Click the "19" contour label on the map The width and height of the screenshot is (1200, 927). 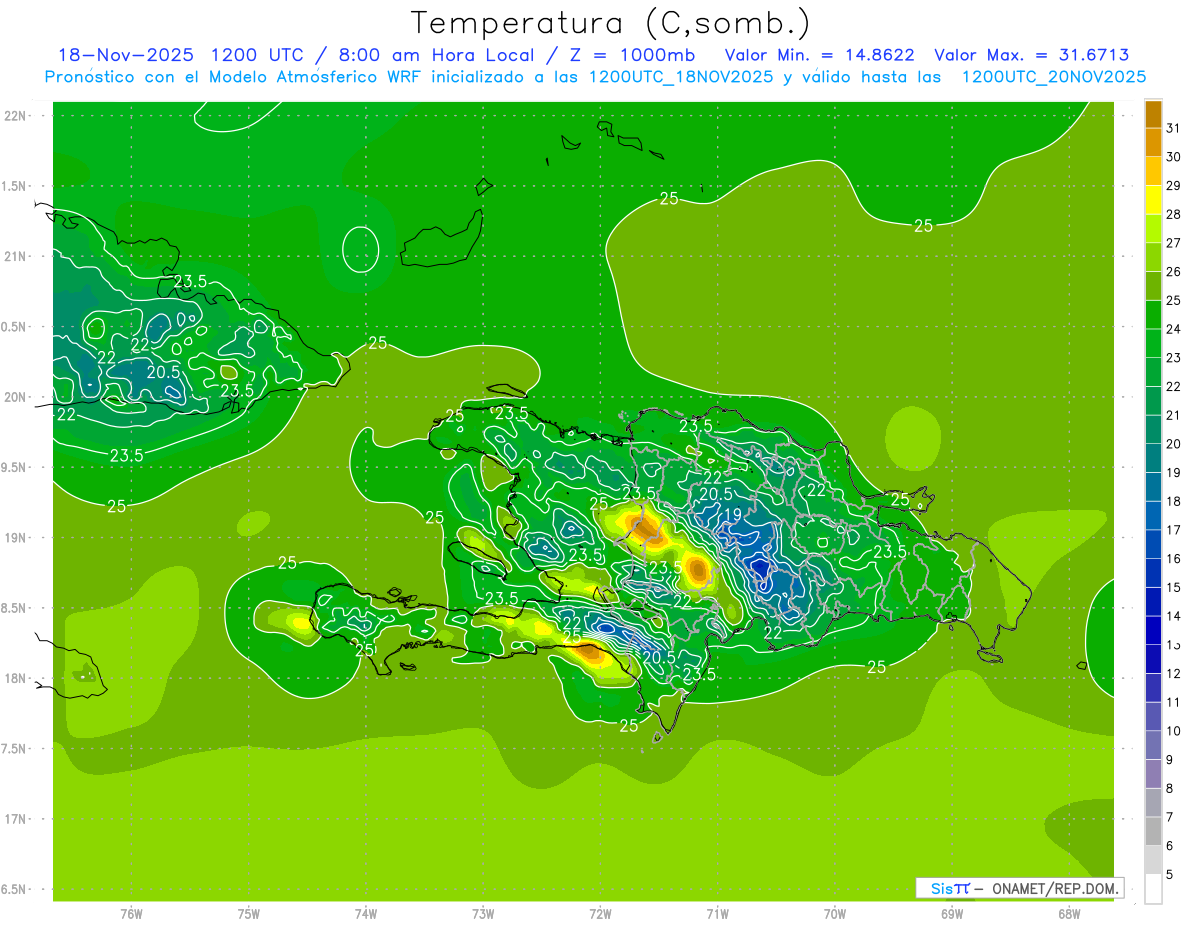733,515
